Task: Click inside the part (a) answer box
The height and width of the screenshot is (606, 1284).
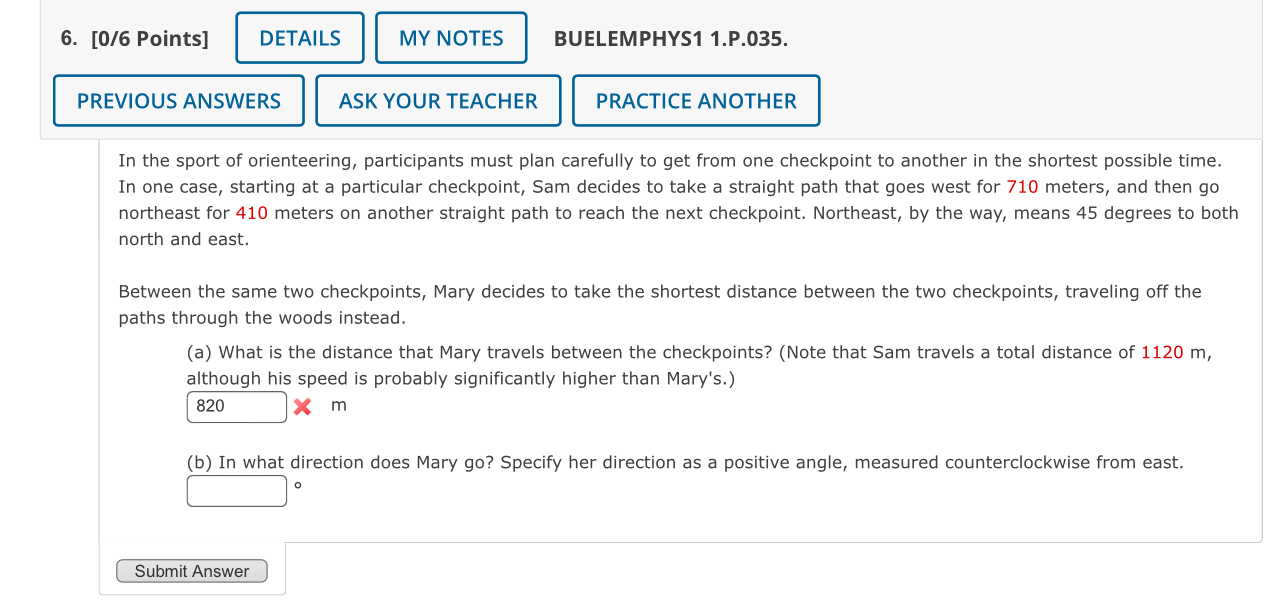Action: tap(236, 406)
